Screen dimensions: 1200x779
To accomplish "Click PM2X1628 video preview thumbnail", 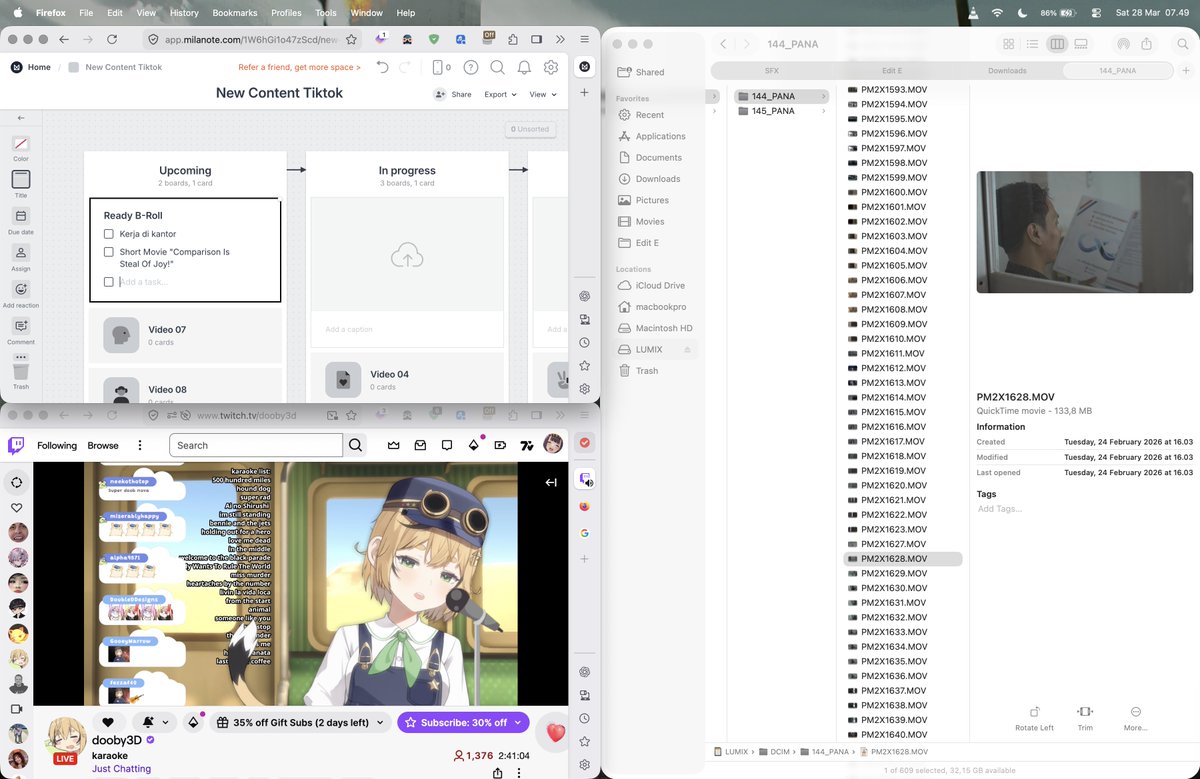I will click(x=1084, y=232).
